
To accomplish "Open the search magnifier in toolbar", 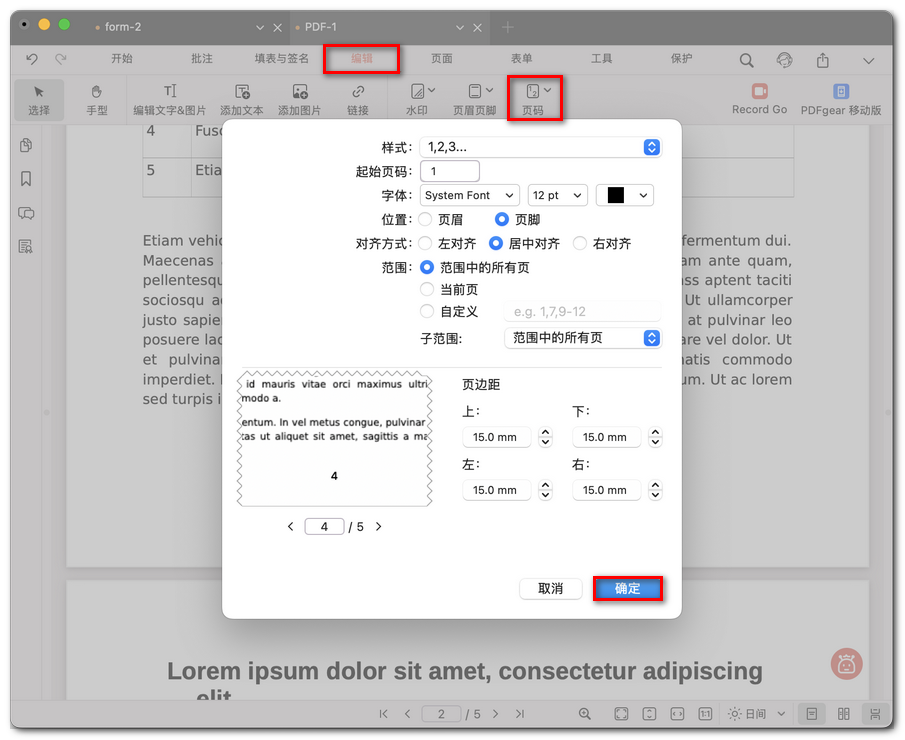I will tap(746, 60).
